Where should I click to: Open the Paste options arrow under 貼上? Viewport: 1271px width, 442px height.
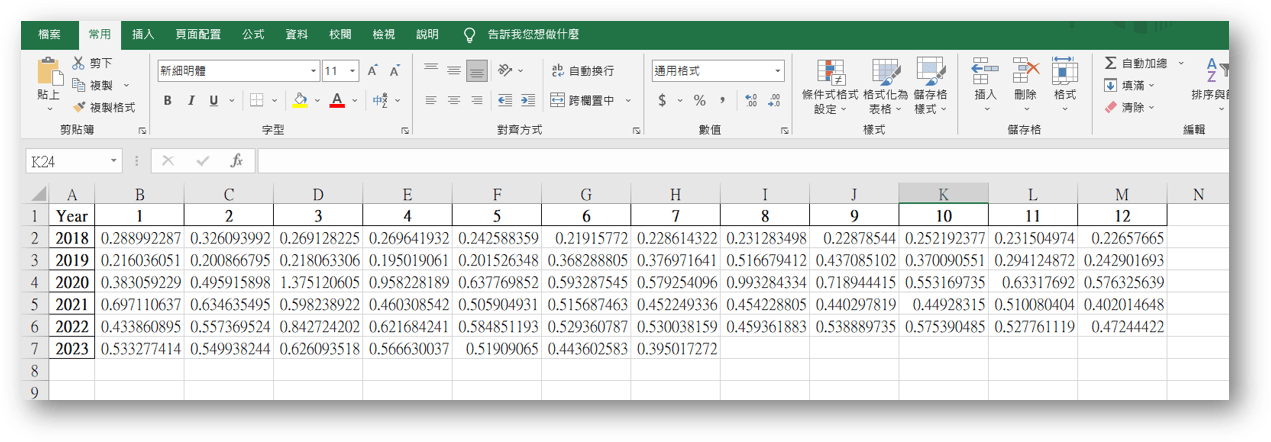point(48,107)
